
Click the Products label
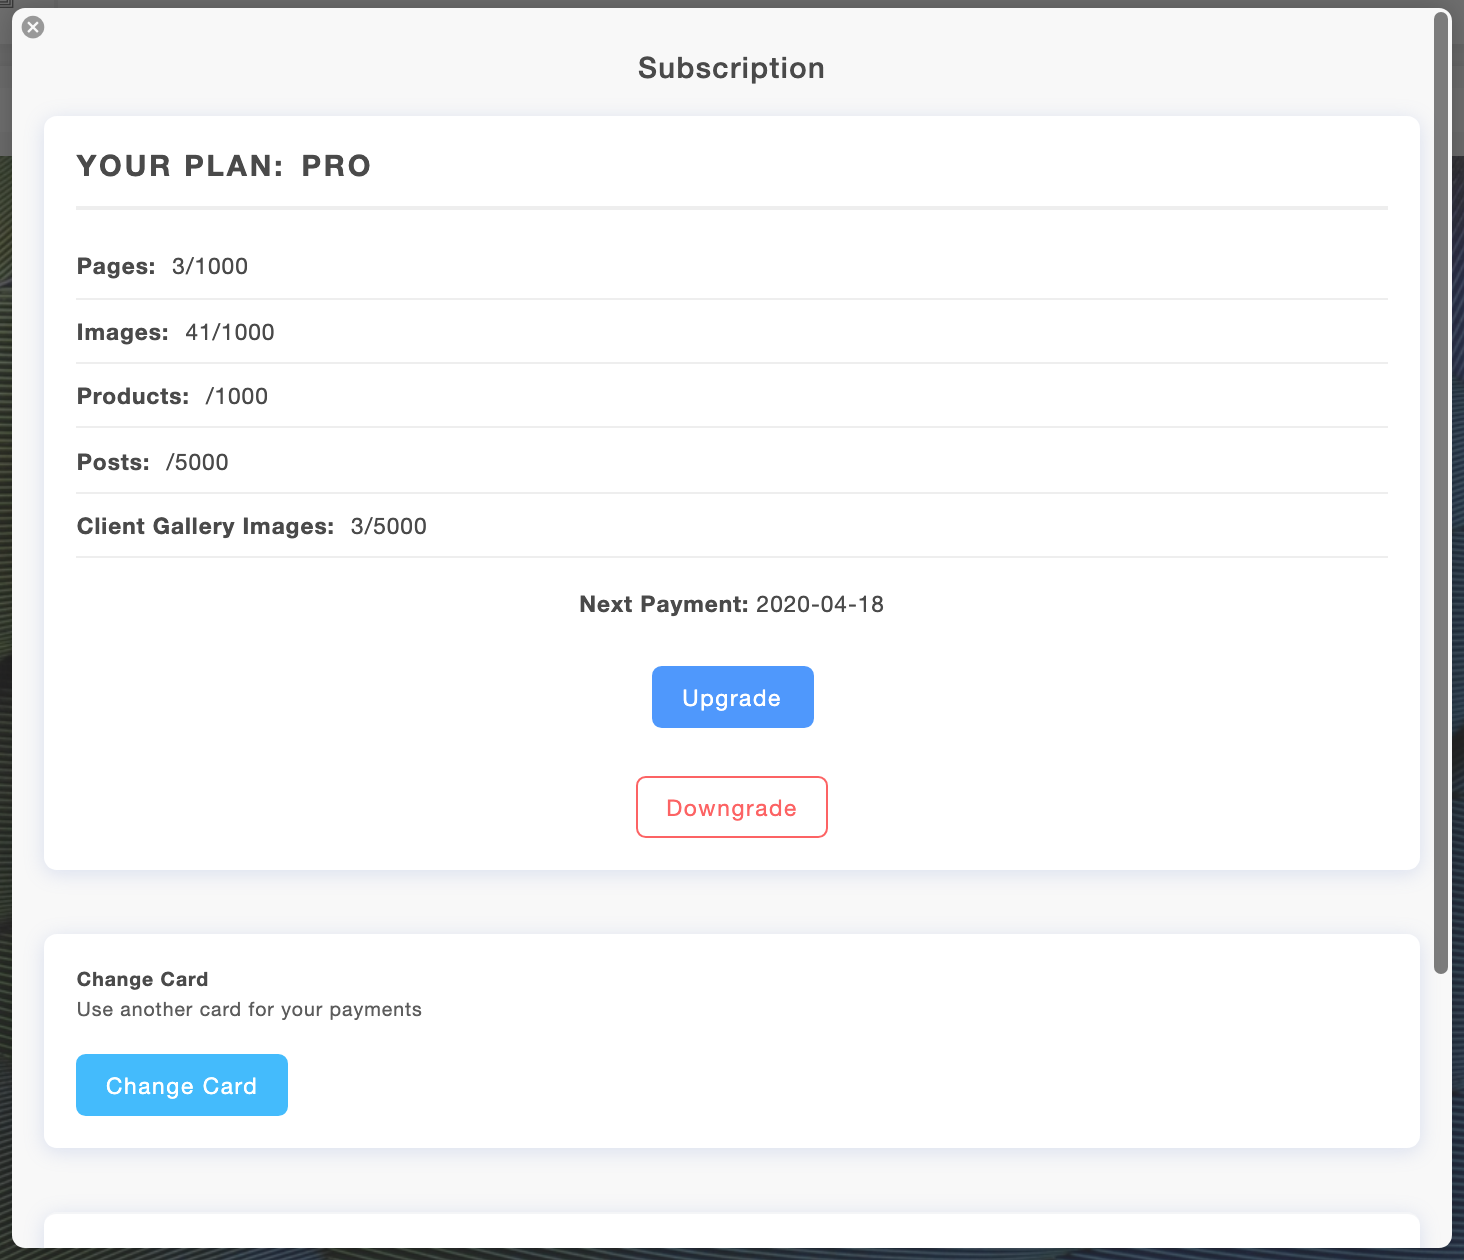point(133,396)
